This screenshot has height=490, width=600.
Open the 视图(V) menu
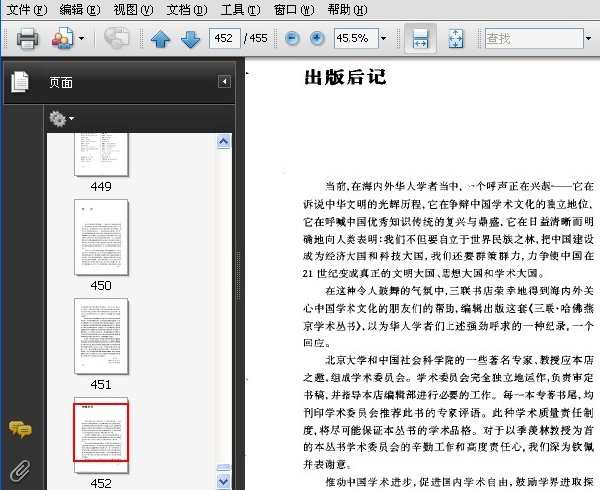coord(133,10)
